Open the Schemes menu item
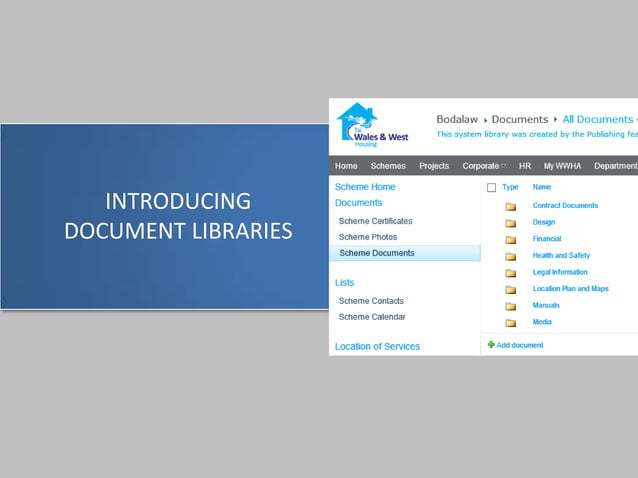 [388, 166]
